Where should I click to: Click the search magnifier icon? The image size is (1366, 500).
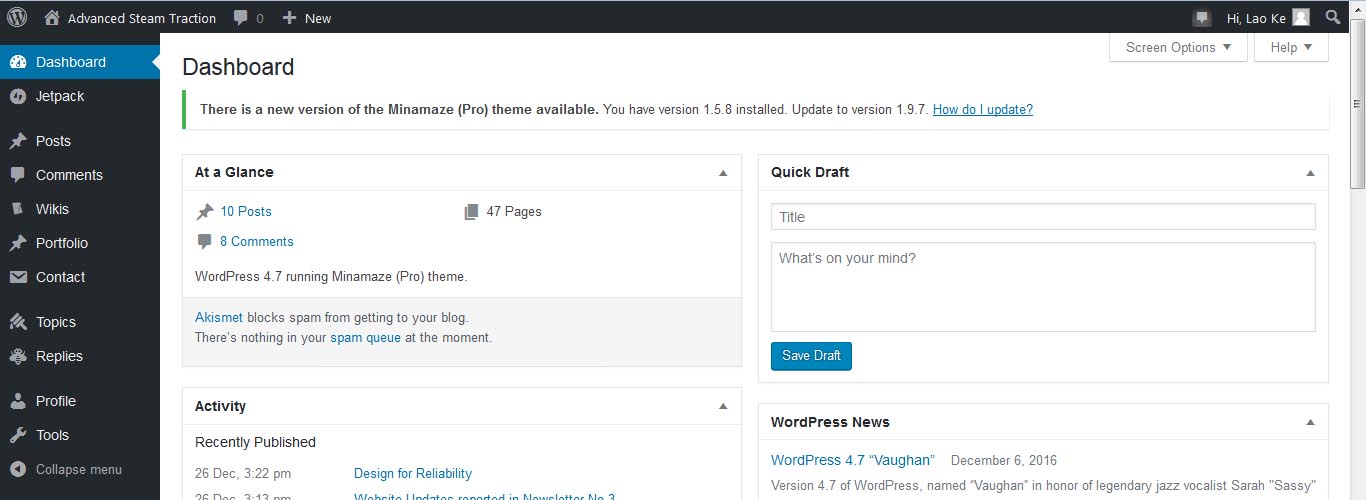click(x=1332, y=17)
